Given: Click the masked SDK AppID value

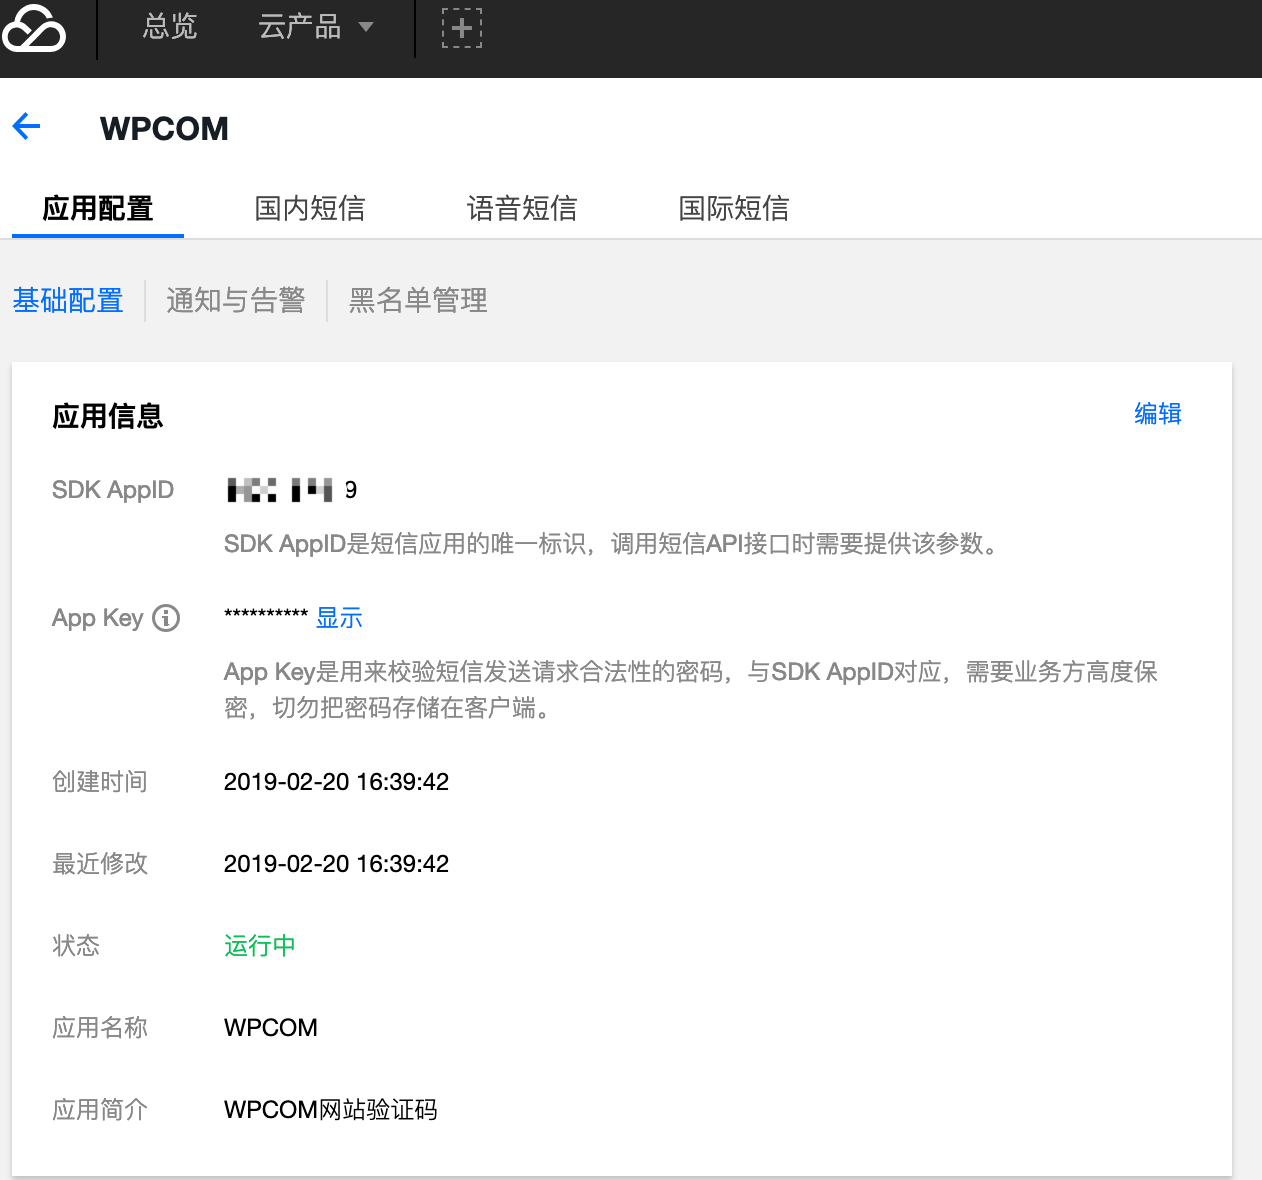Looking at the screenshot, I should click(x=290, y=489).
